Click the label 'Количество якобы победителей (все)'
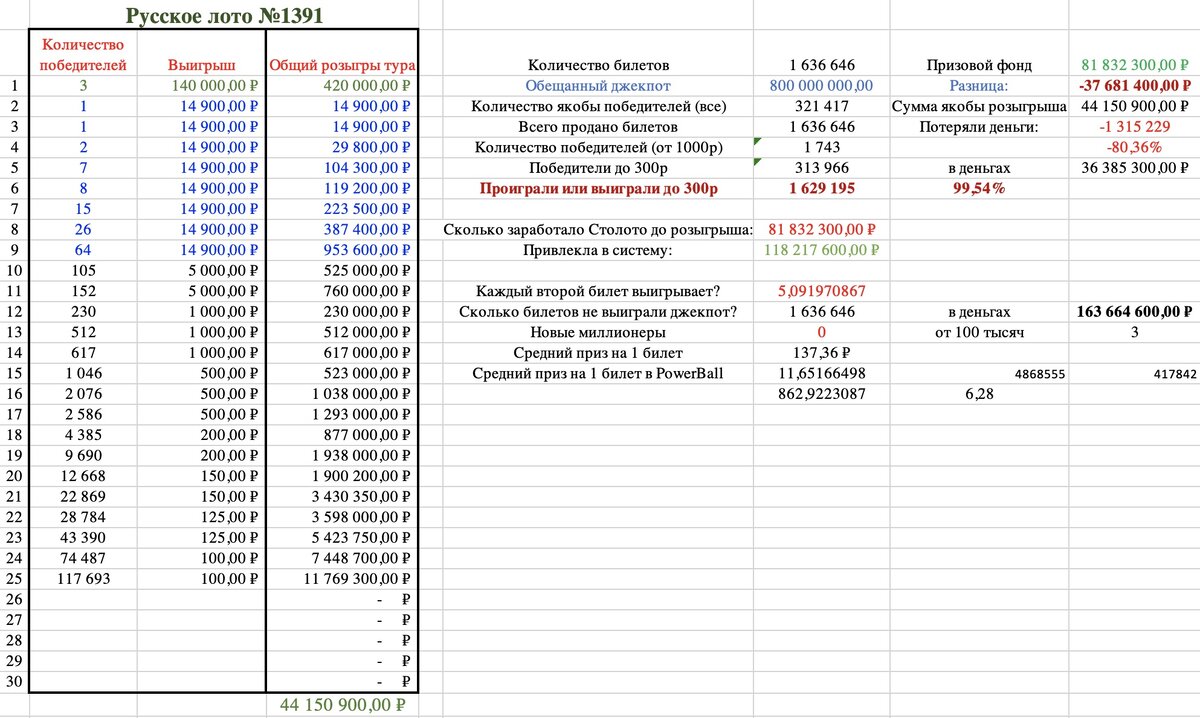 (x=598, y=106)
